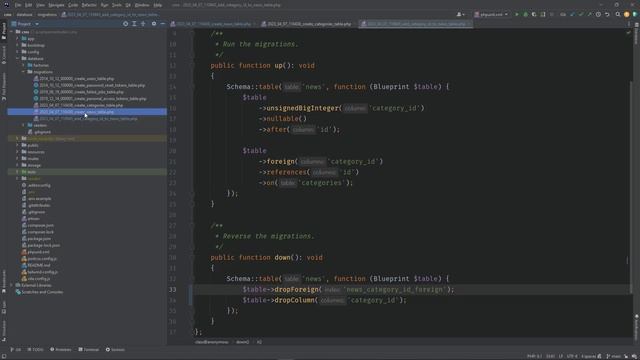Collapse the database folder in tree
The image size is (640, 360).
coord(18,58)
